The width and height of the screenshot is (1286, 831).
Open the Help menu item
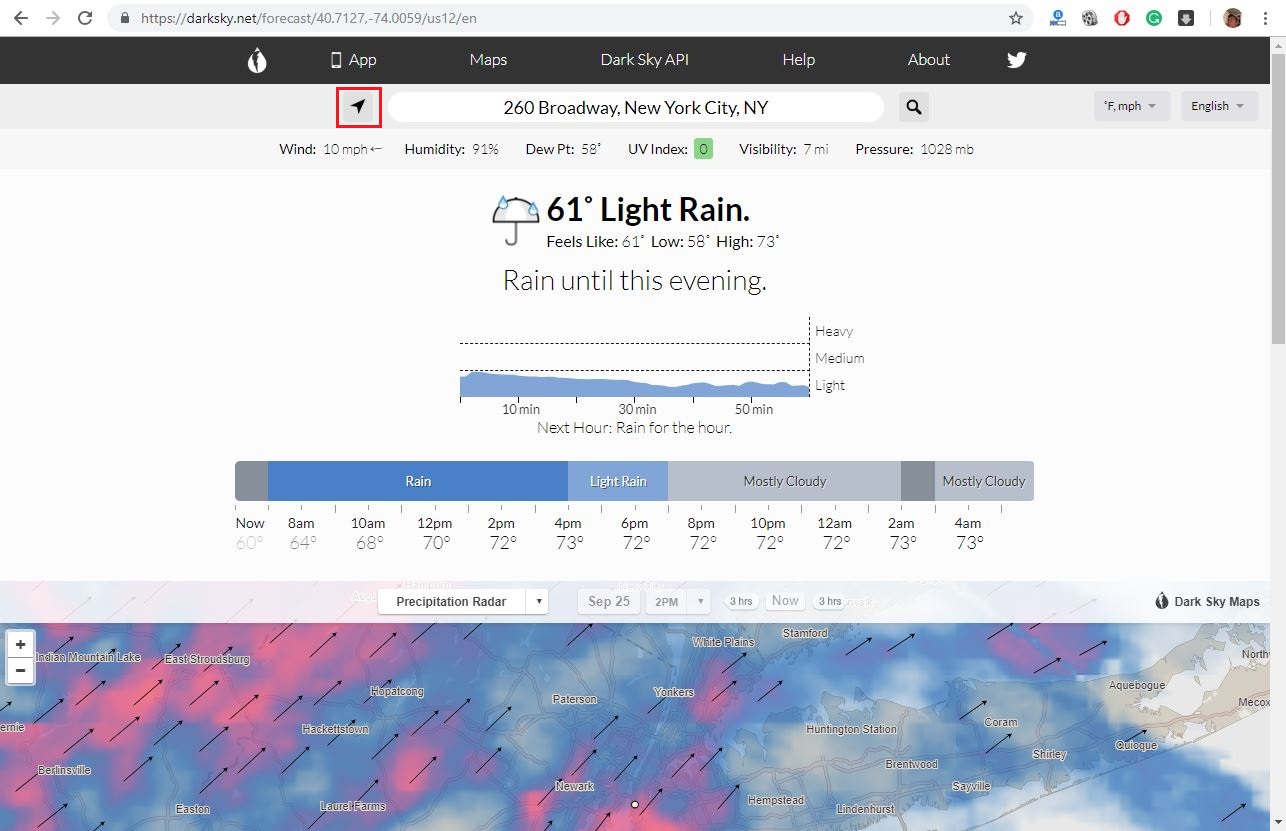[798, 60]
